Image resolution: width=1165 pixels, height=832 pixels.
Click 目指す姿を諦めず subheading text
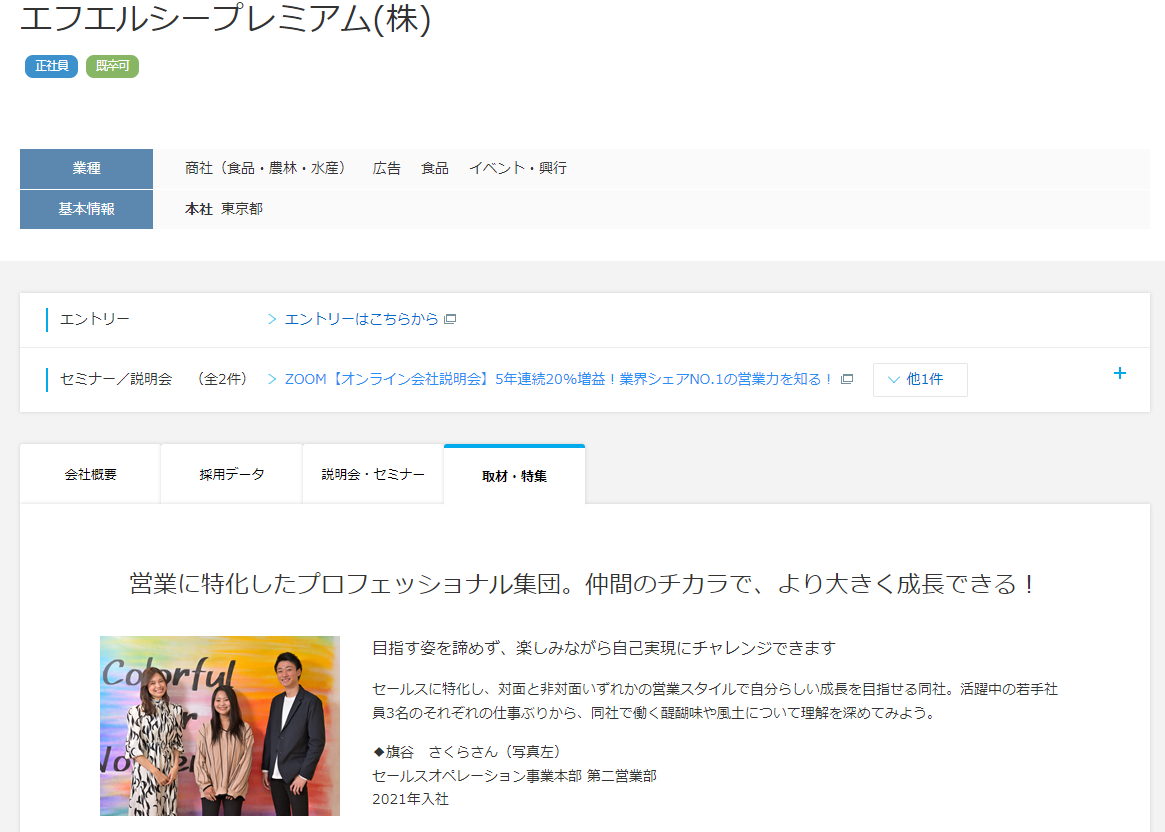[604, 648]
